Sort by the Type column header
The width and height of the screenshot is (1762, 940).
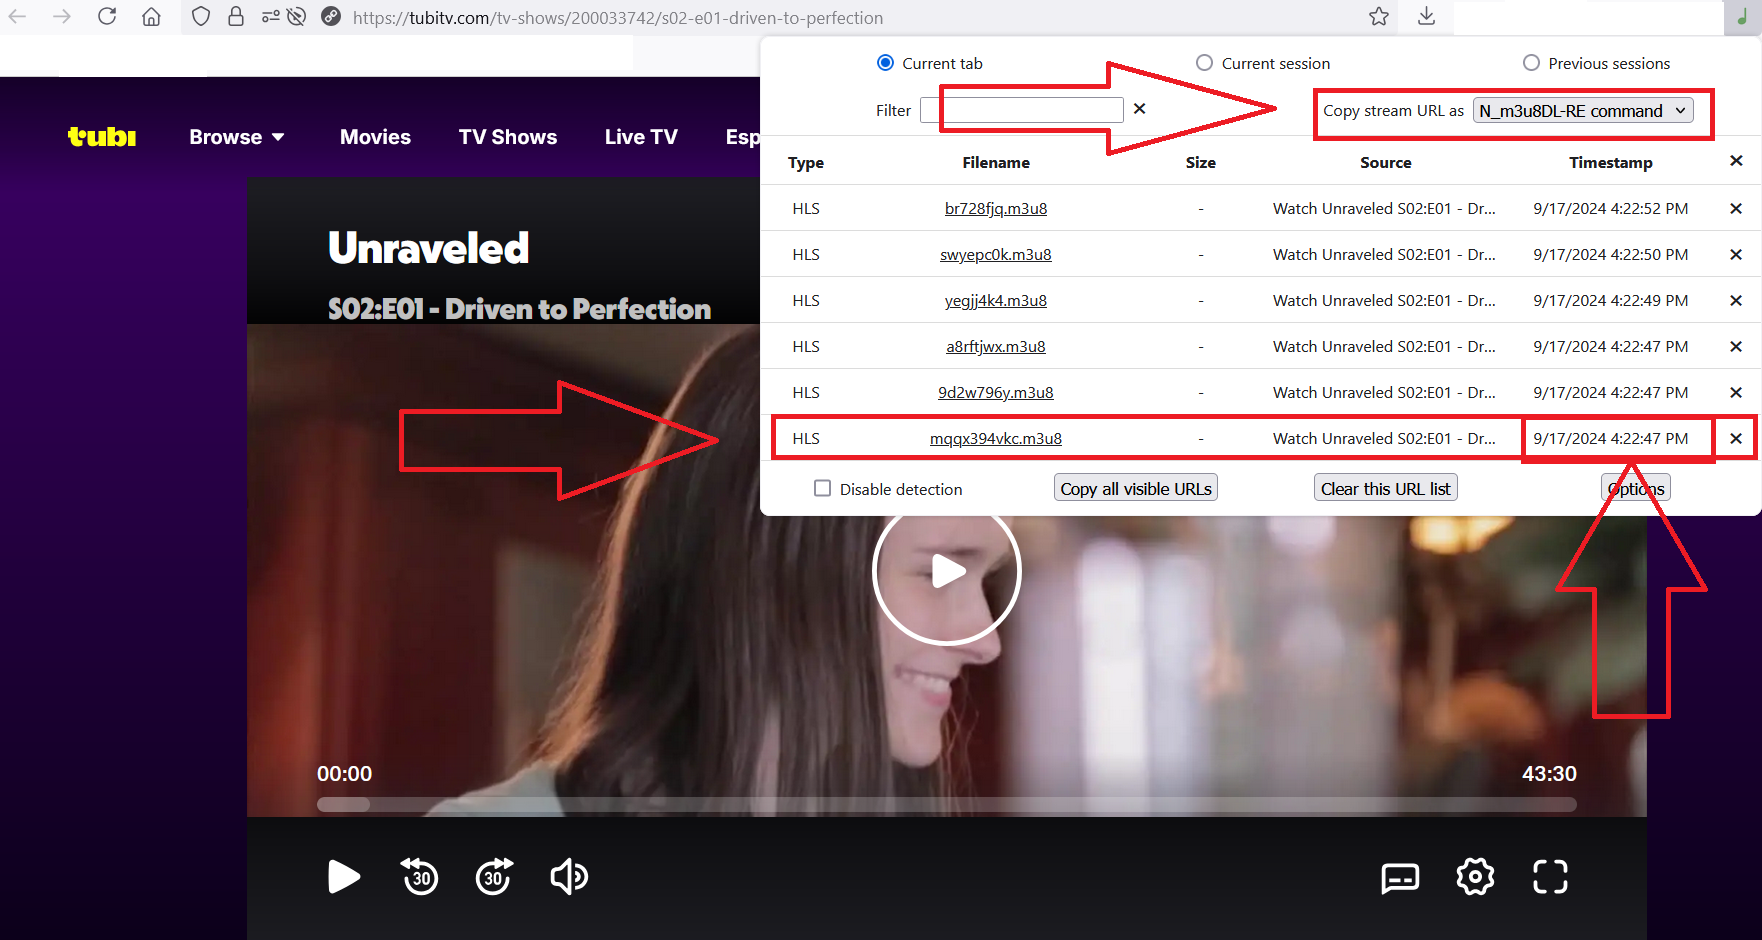(x=806, y=162)
